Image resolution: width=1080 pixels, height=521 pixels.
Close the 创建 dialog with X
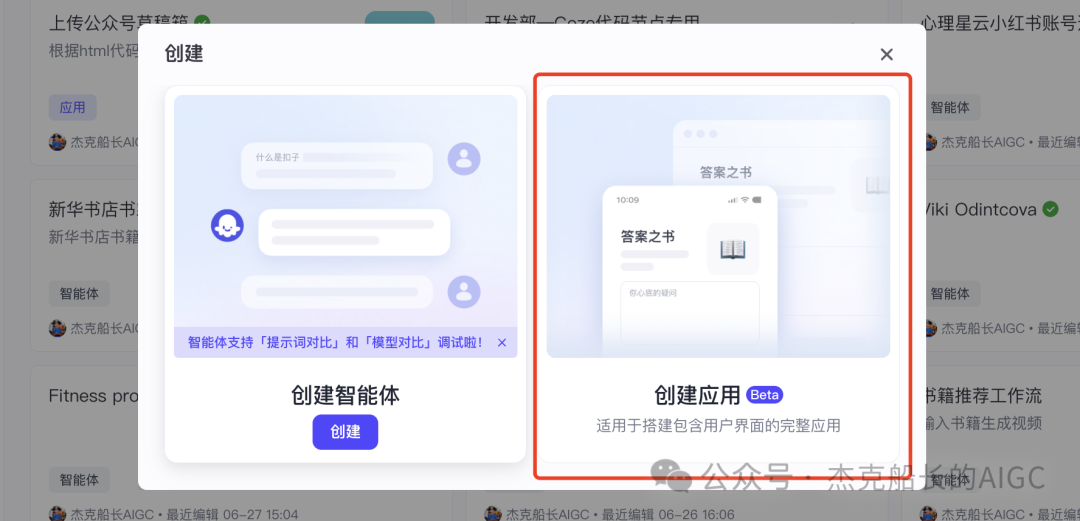point(886,54)
